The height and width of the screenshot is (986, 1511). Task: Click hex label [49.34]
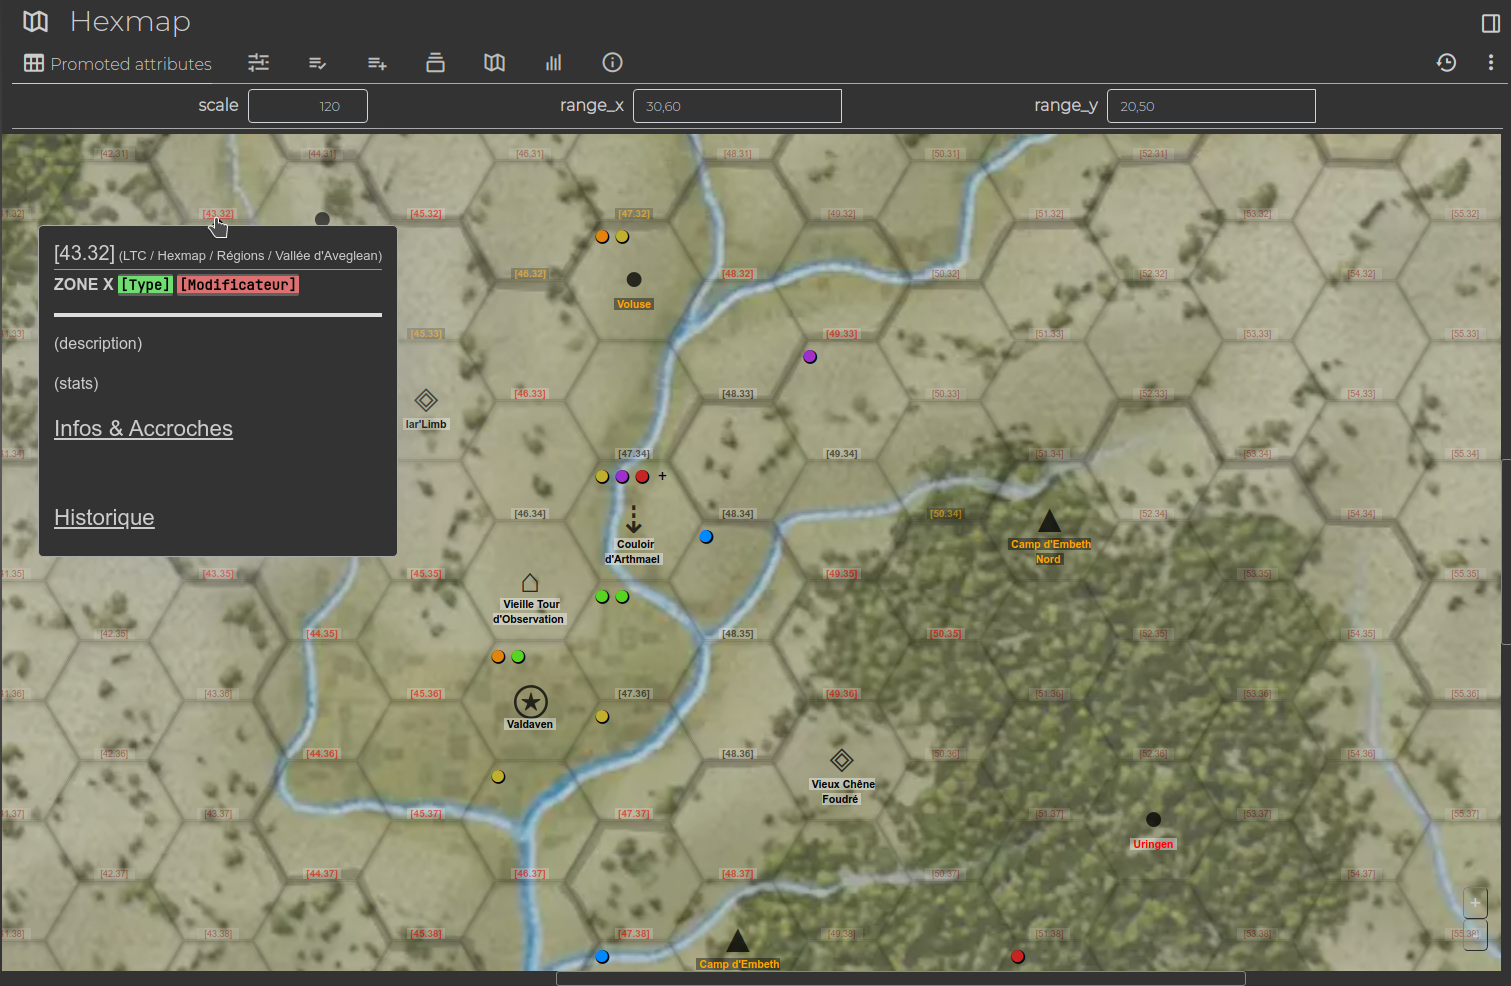(x=842, y=454)
